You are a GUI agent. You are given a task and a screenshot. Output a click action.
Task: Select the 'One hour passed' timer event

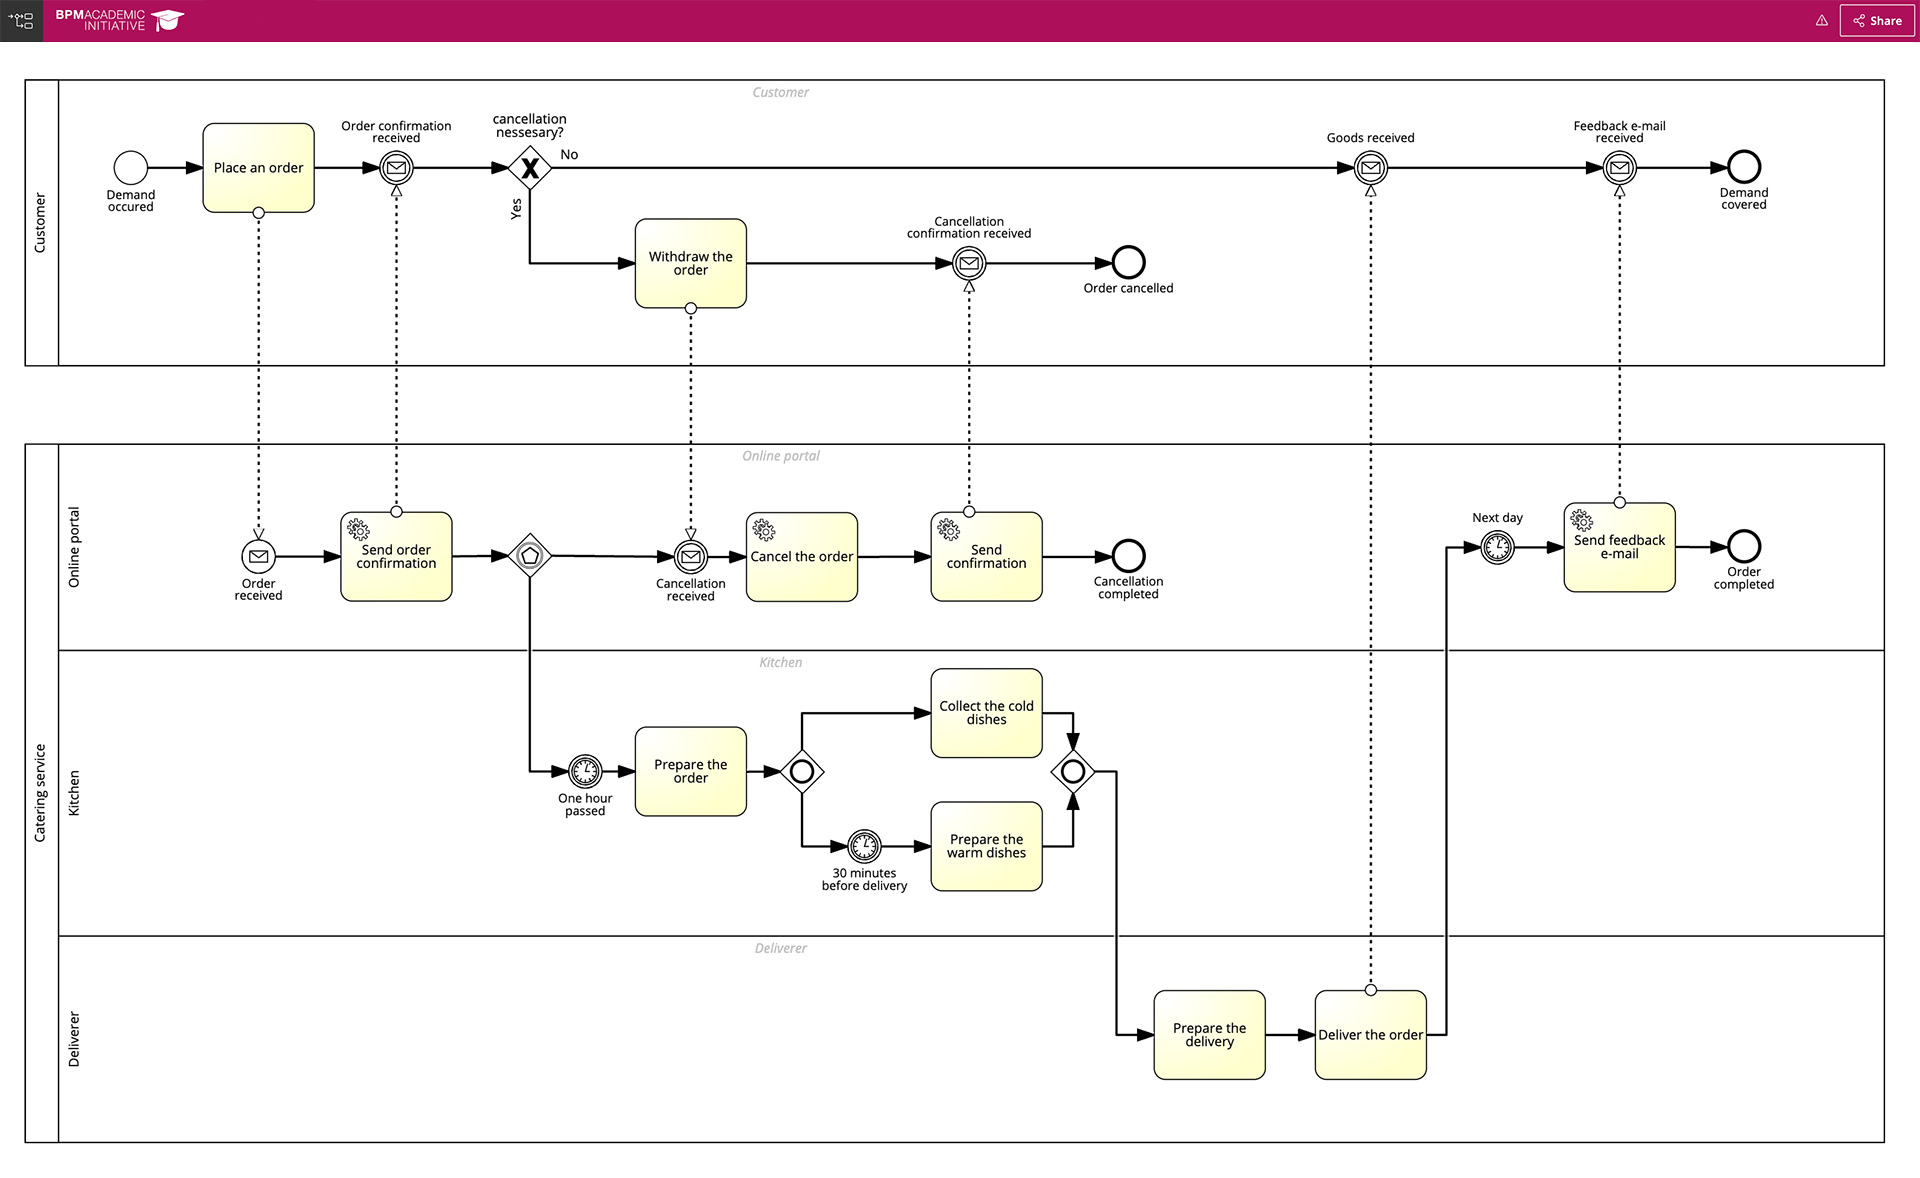[x=584, y=771]
